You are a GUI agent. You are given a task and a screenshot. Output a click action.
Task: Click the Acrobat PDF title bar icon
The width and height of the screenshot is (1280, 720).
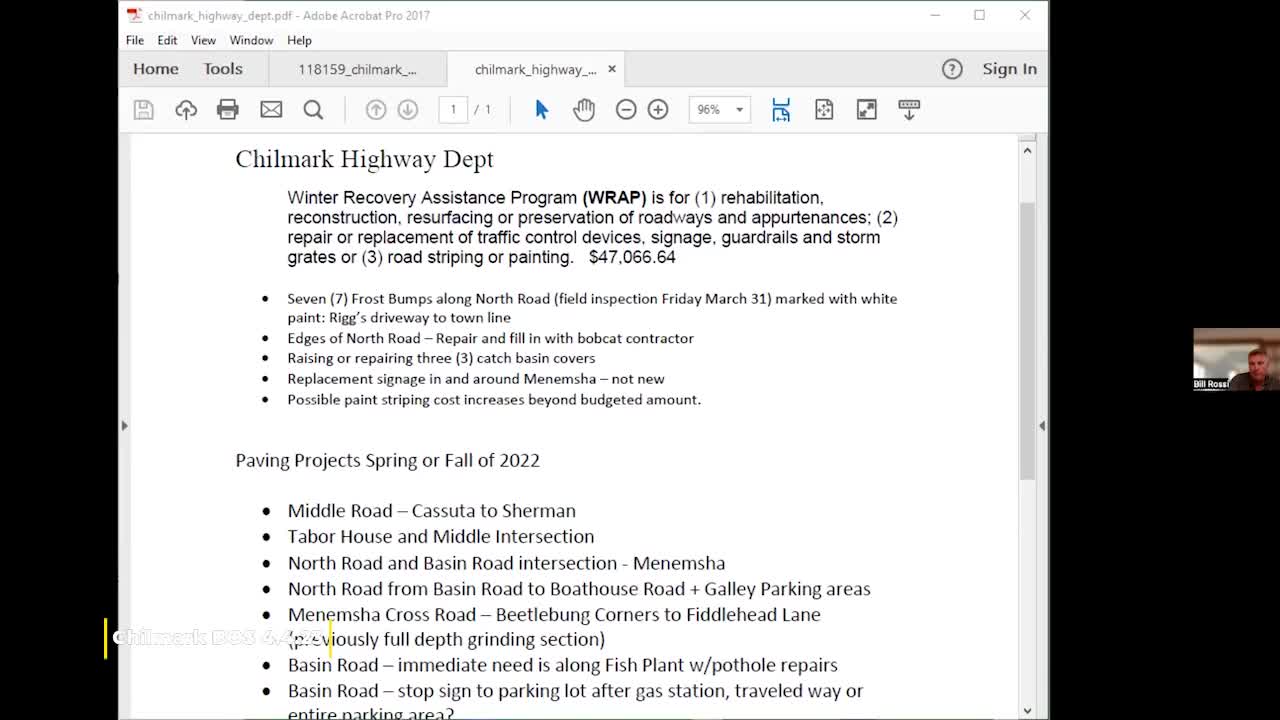point(134,15)
